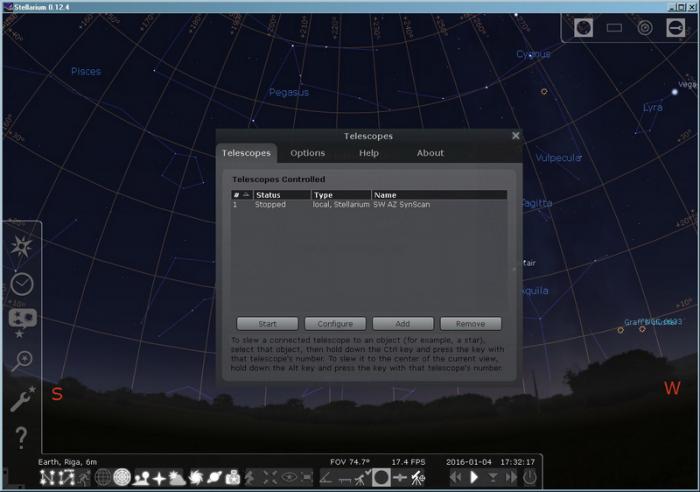Viewport: 700px width, 492px height.
Task: Sort by the Name column header
Action: point(439,195)
